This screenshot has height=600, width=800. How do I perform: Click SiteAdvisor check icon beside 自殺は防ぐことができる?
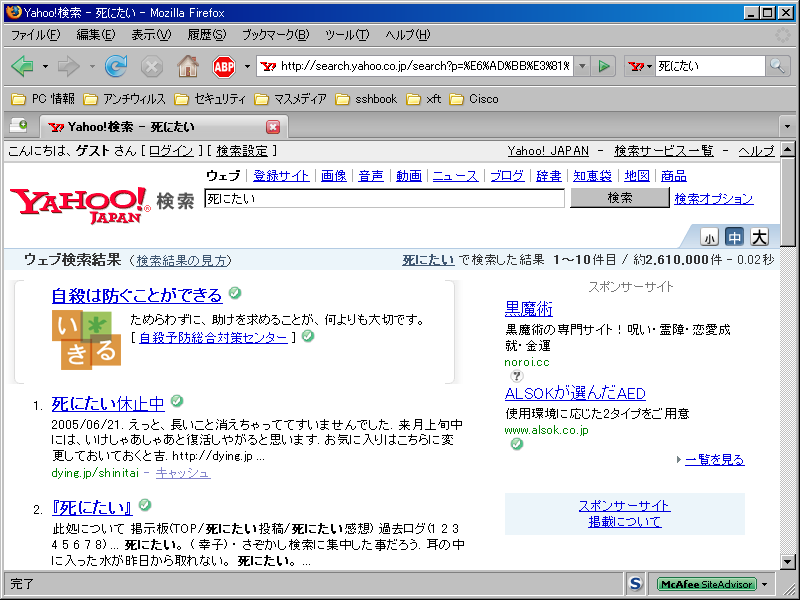(235, 293)
